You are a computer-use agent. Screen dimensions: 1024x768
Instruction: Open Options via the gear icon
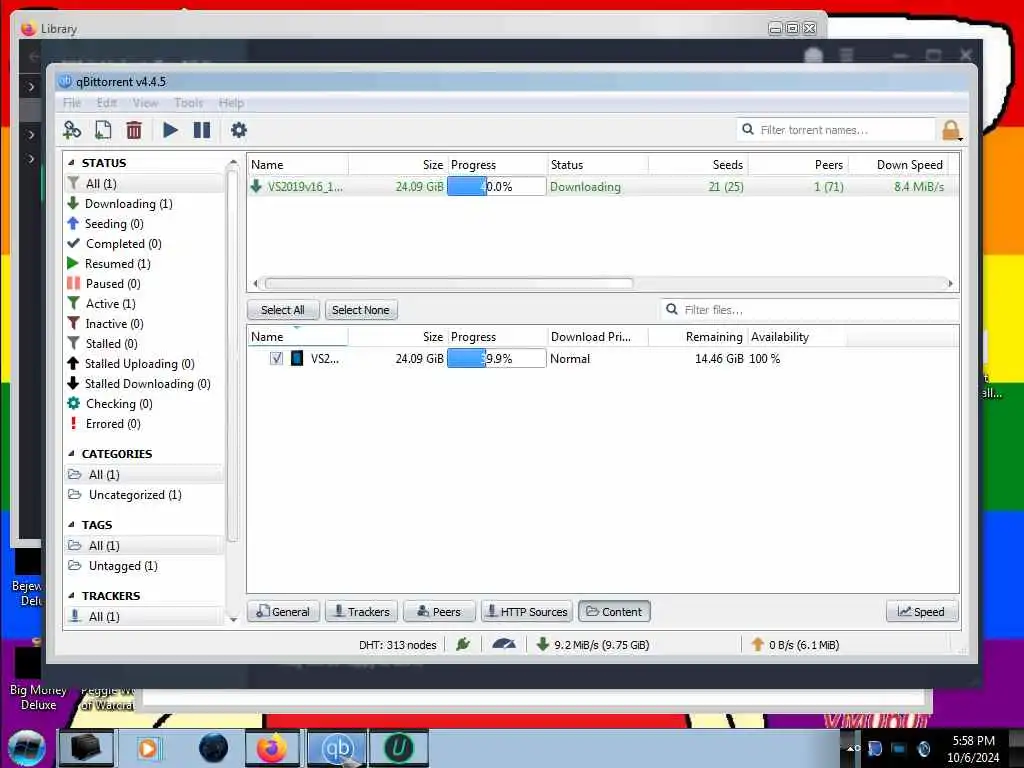coord(239,130)
